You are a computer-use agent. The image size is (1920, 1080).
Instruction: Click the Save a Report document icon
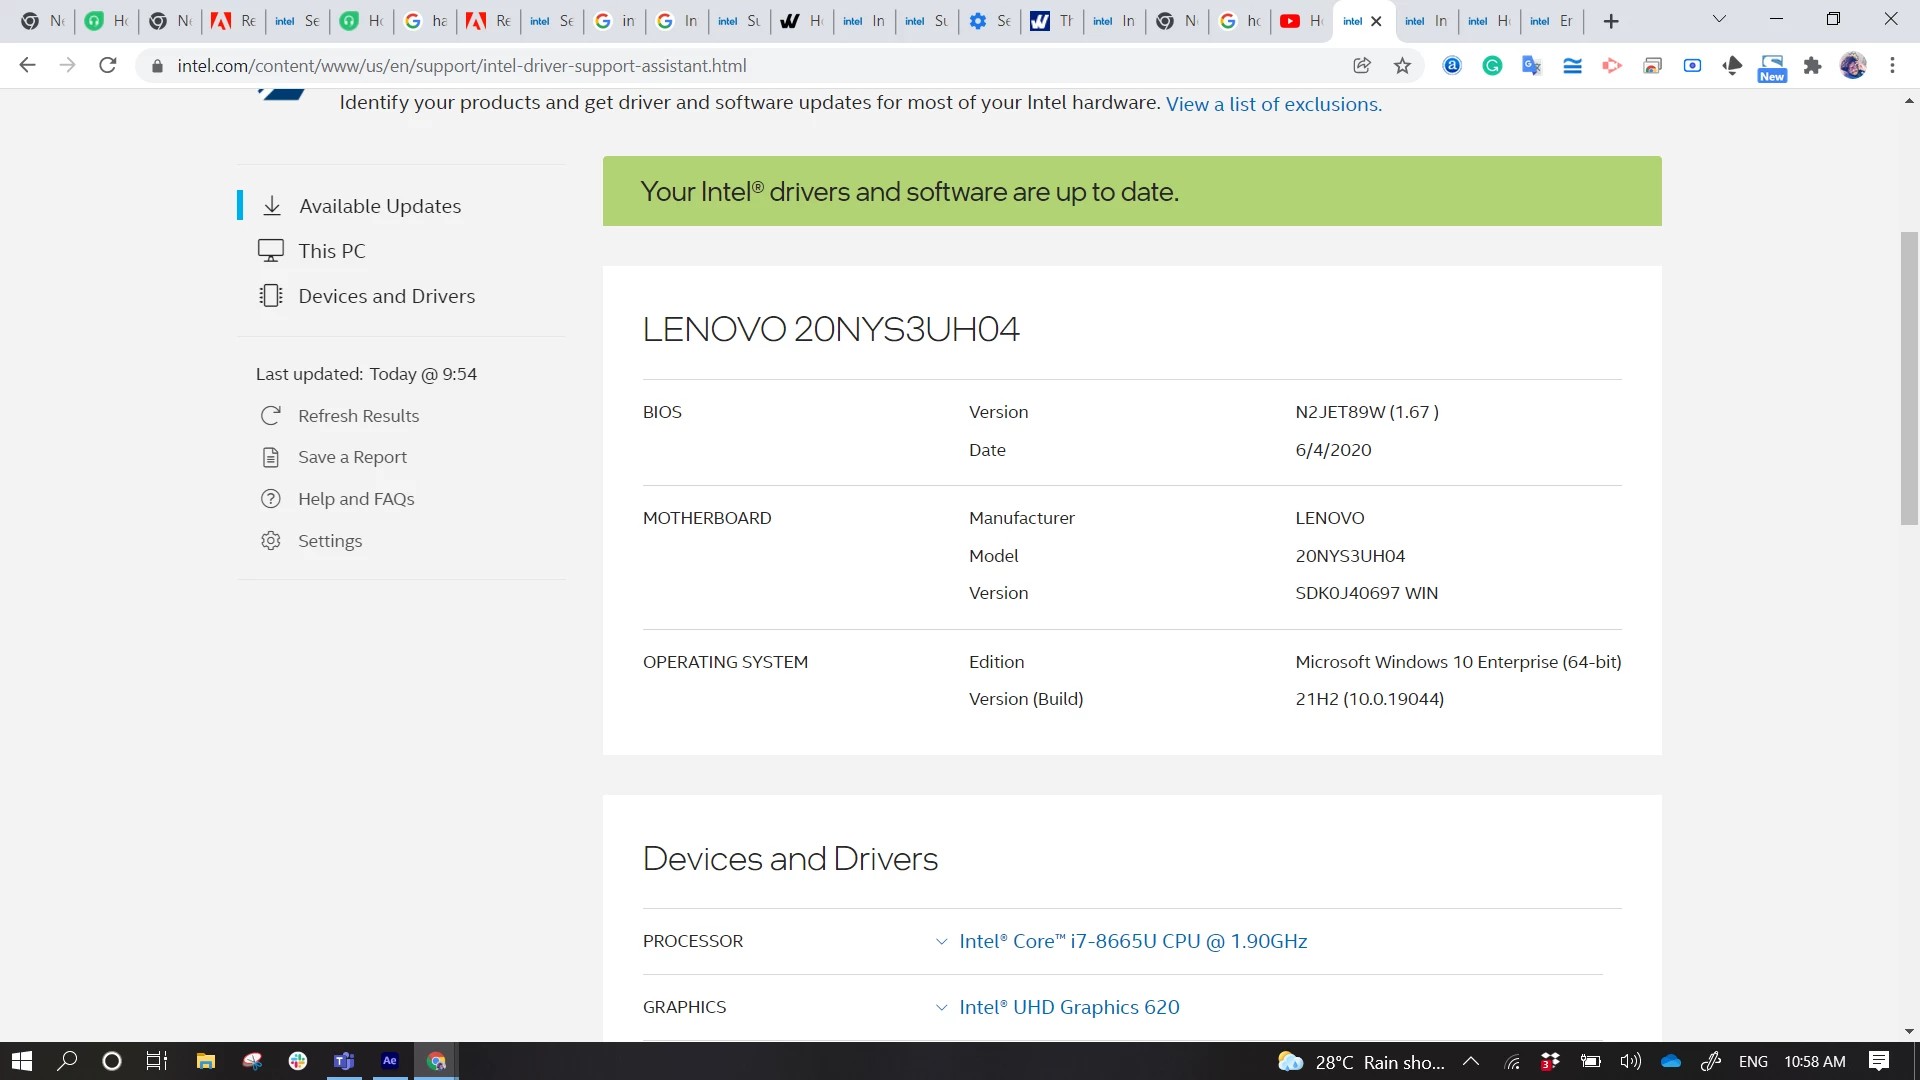pyautogui.click(x=270, y=458)
